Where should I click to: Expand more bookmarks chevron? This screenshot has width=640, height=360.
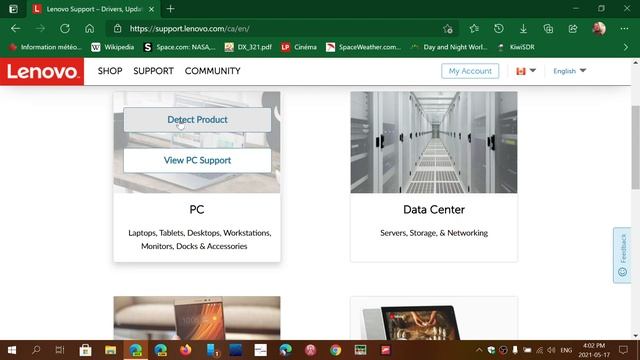pyautogui.click(x=626, y=47)
